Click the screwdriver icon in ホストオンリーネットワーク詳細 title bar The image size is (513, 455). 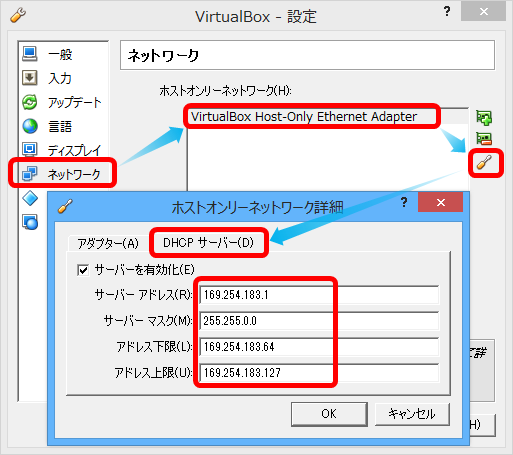(65, 206)
